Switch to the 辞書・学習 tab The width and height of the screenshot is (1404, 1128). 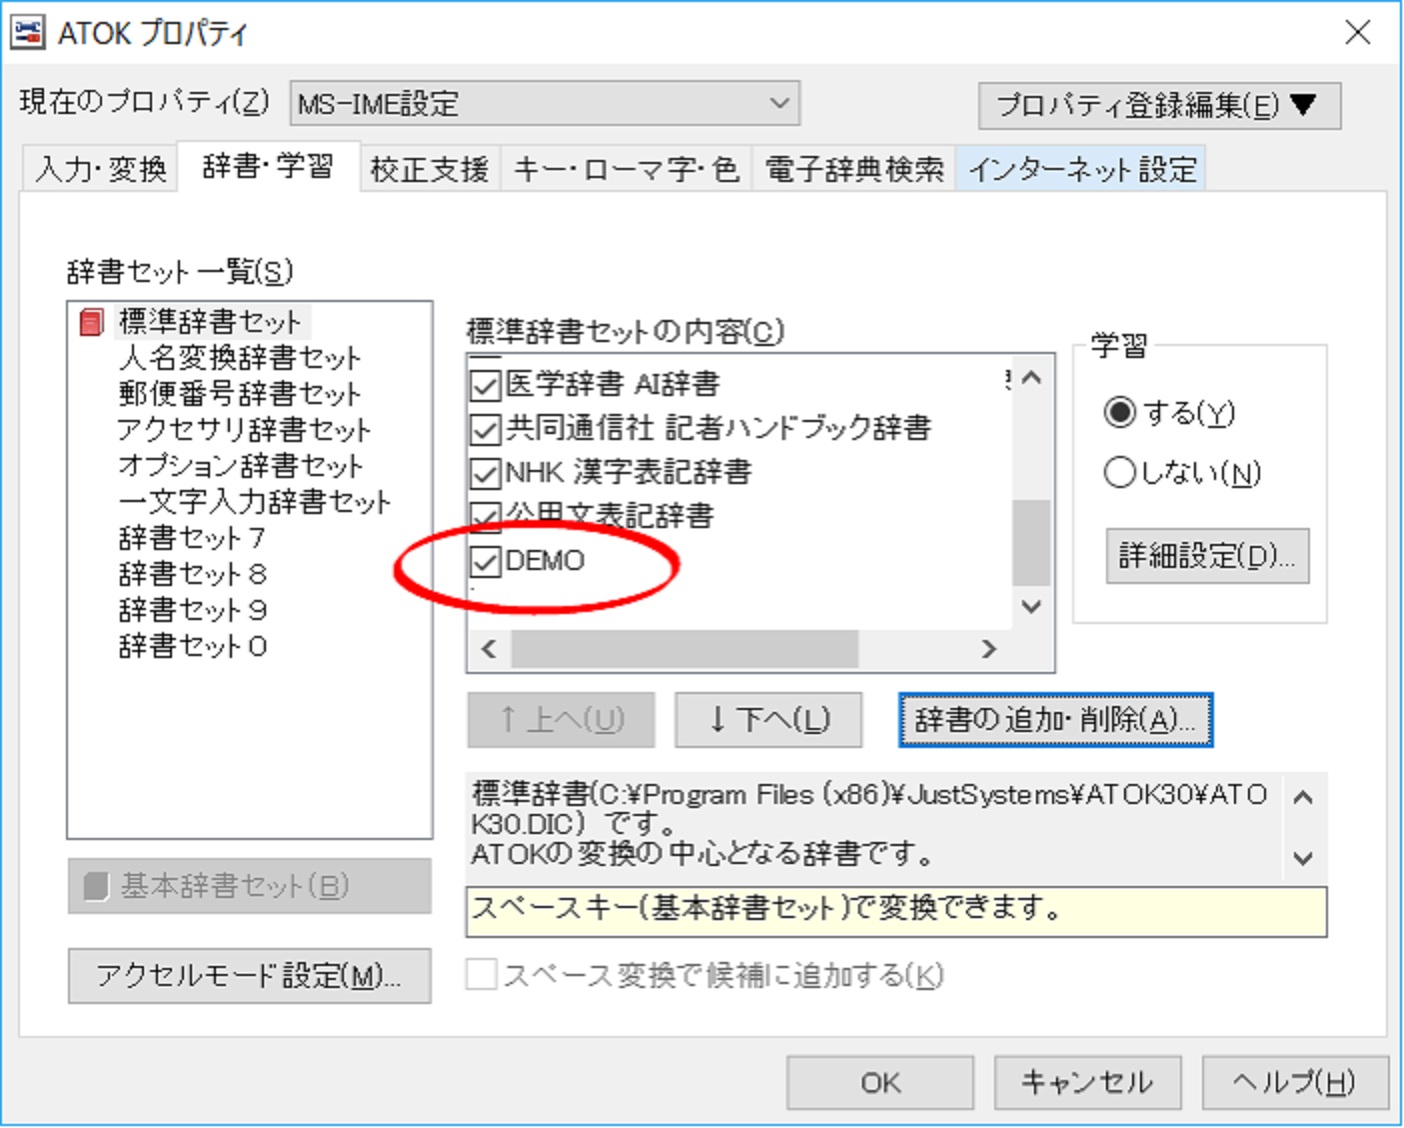click(x=268, y=166)
